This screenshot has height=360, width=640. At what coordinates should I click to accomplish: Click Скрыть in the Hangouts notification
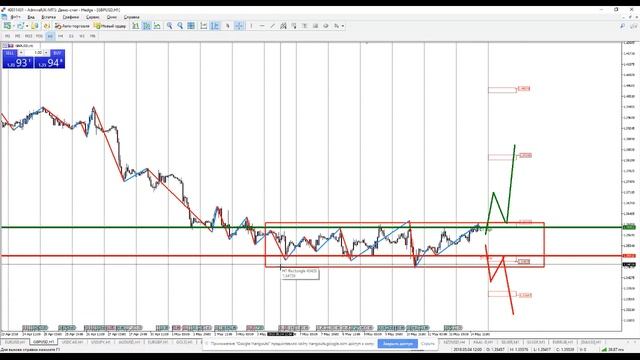click(428, 344)
